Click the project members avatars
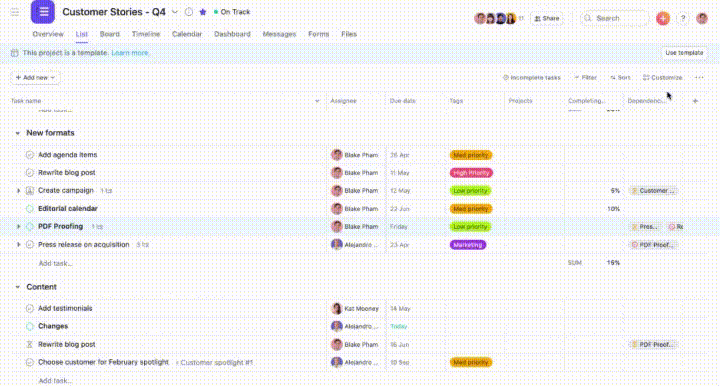 496,18
